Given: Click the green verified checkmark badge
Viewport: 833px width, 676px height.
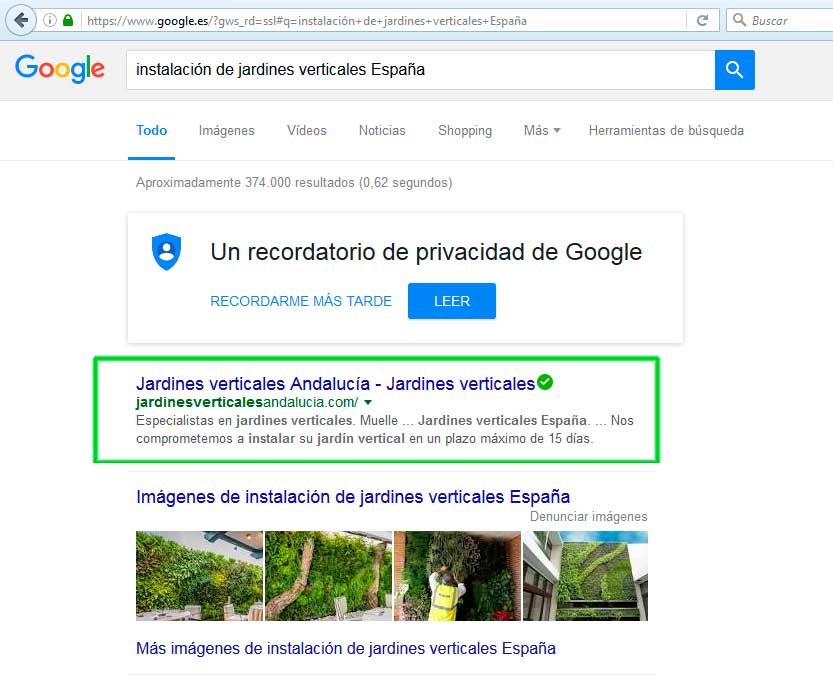Looking at the screenshot, I should coord(545,382).
